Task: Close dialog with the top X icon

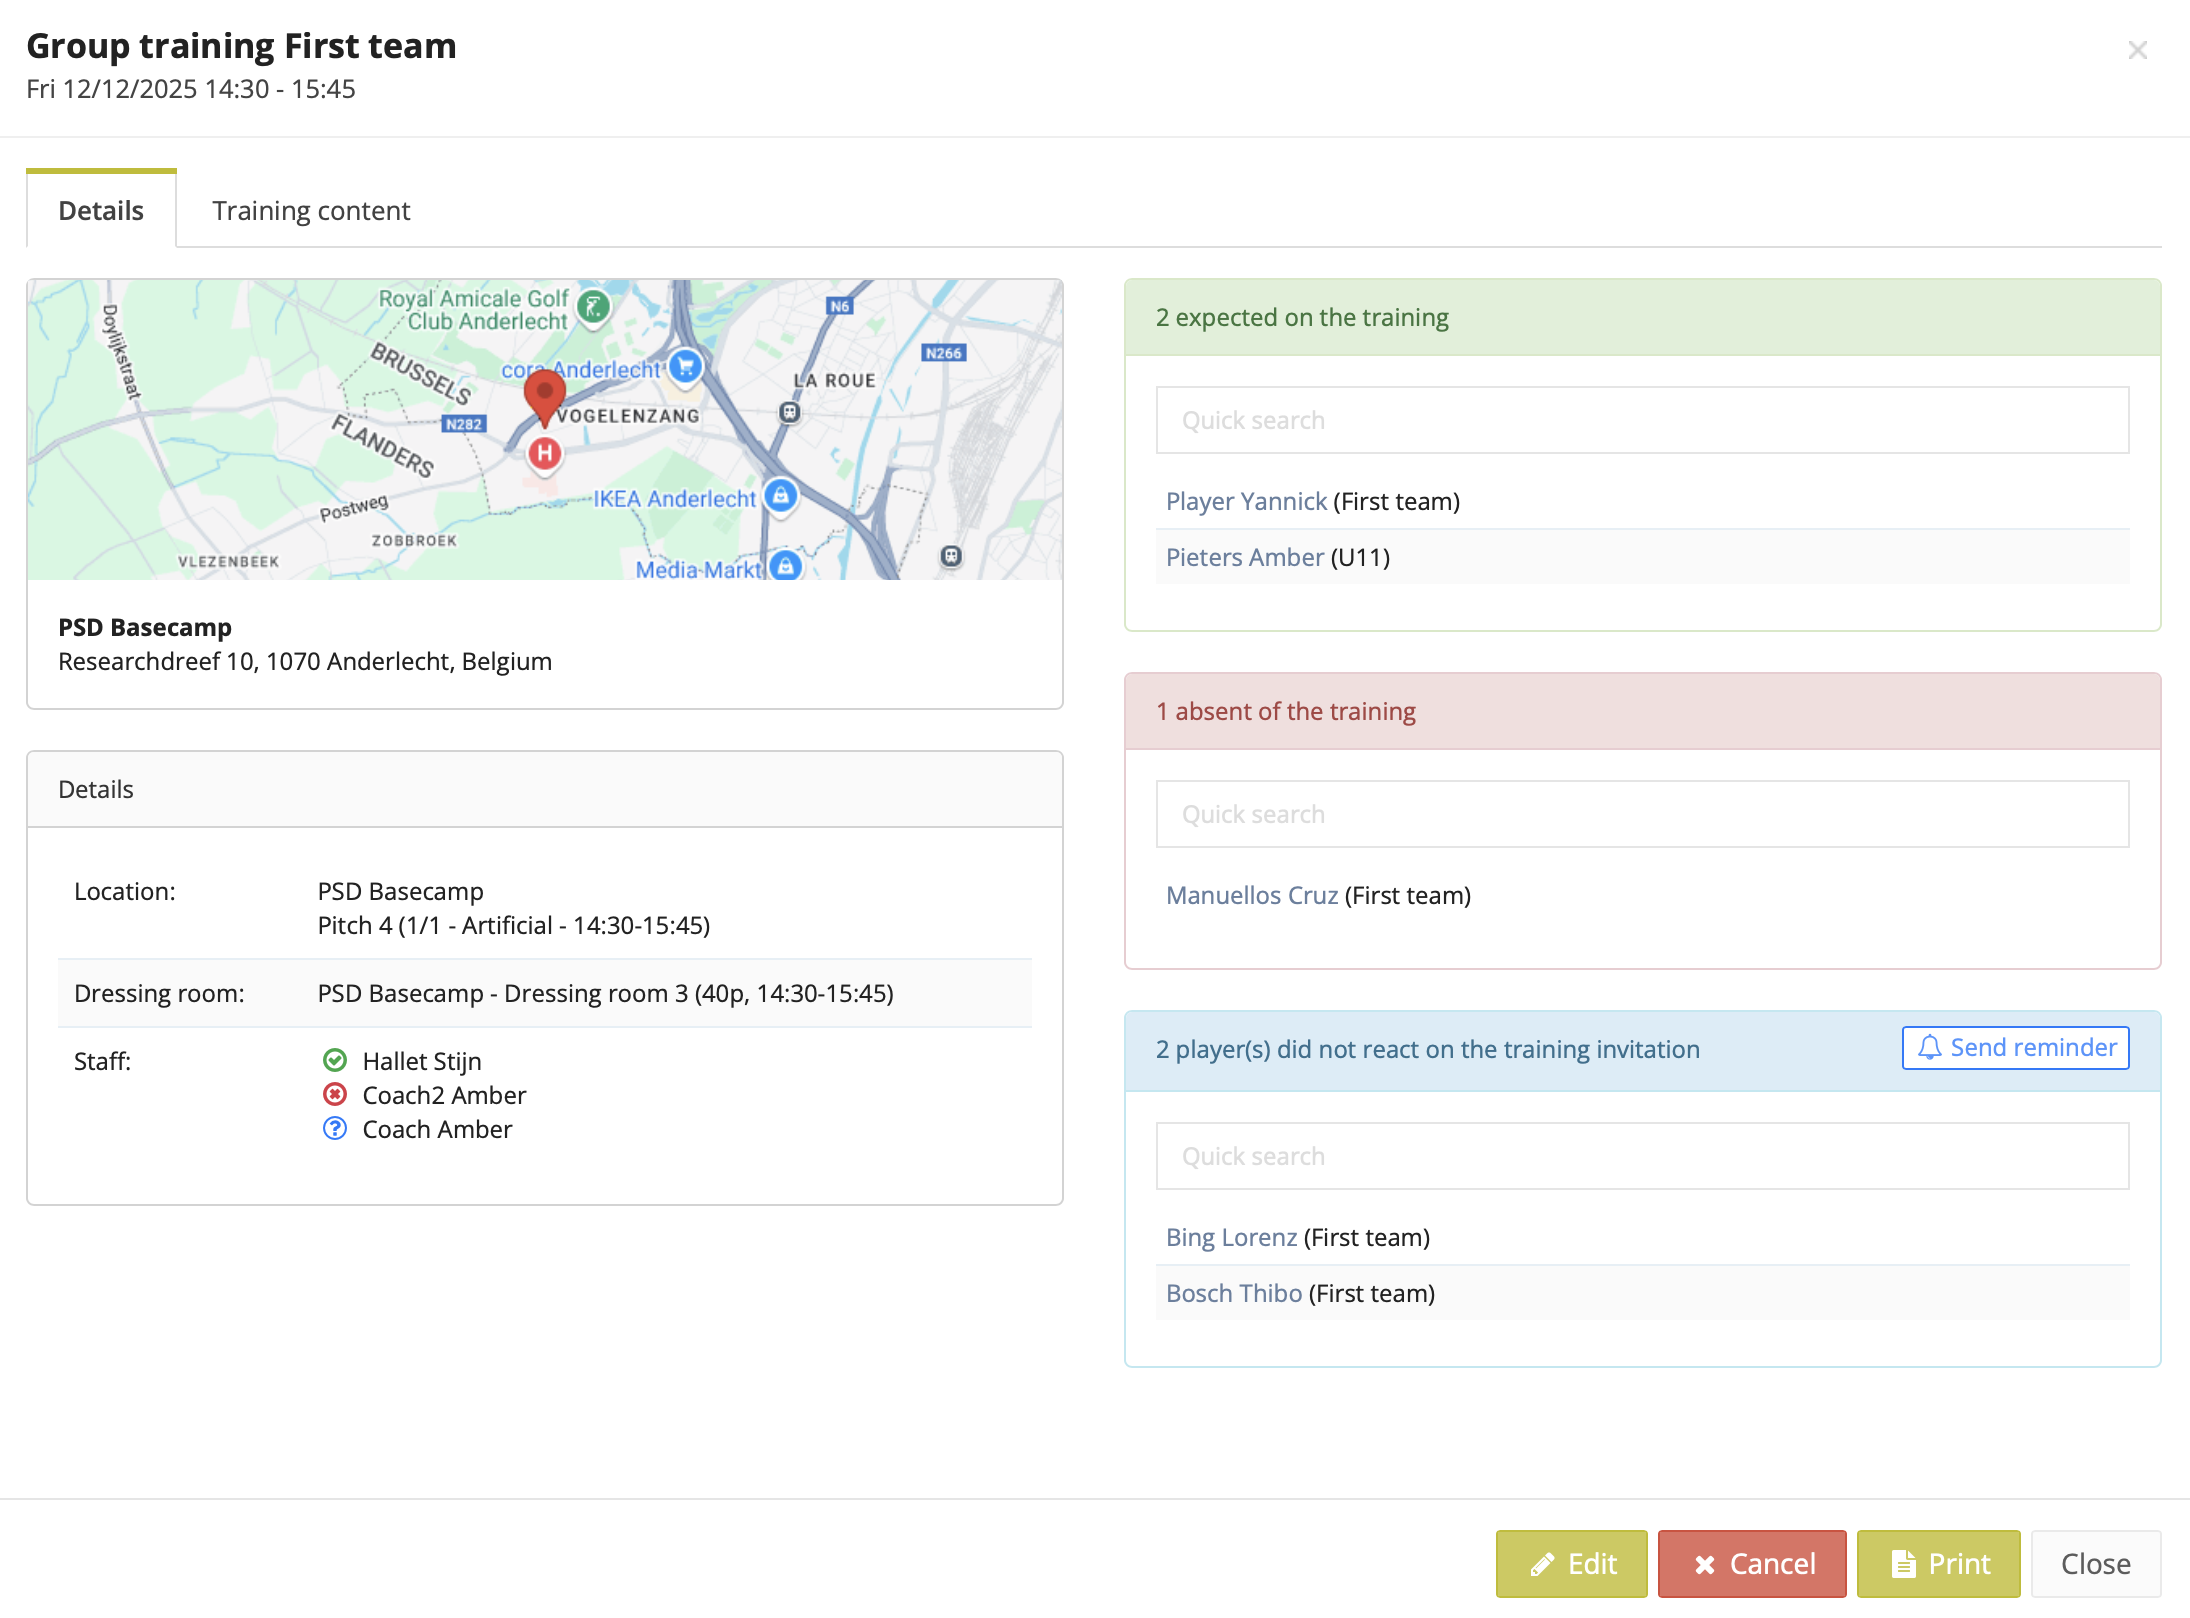Action: coord(2137,50)
